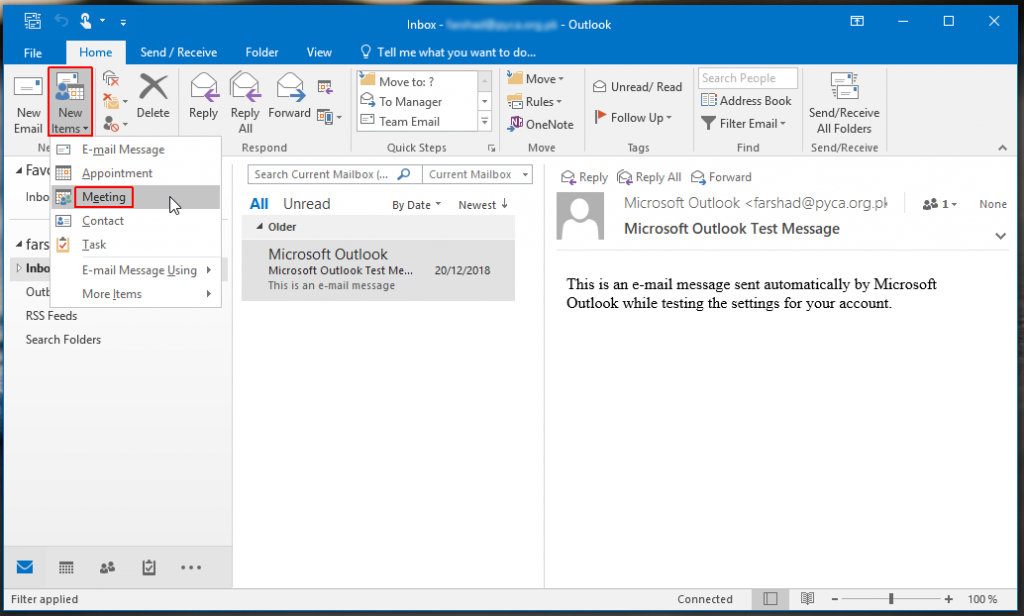Adjust the zoom slider to change magnification
1024x616 pixels.
coord(889,598)
